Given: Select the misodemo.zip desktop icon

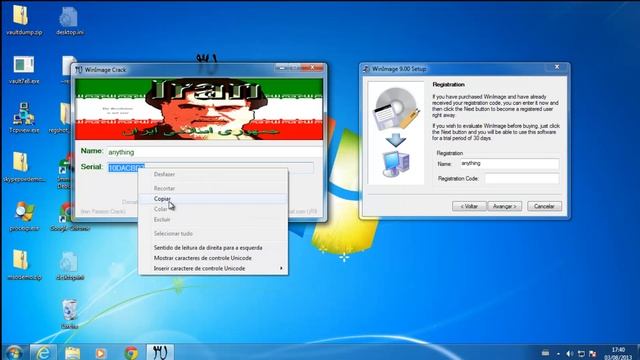Looking at the screenshot, I should tap(24, 265).
